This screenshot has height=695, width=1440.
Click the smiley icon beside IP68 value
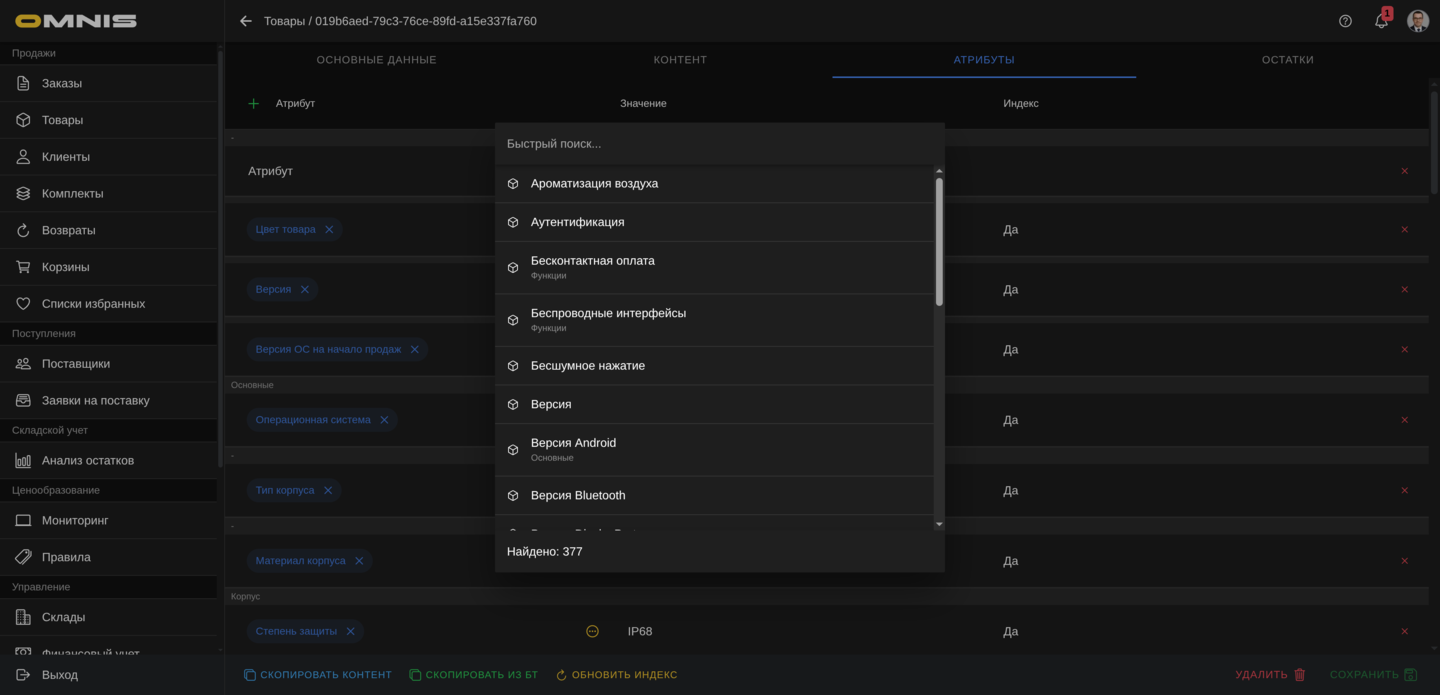point(592,631)
